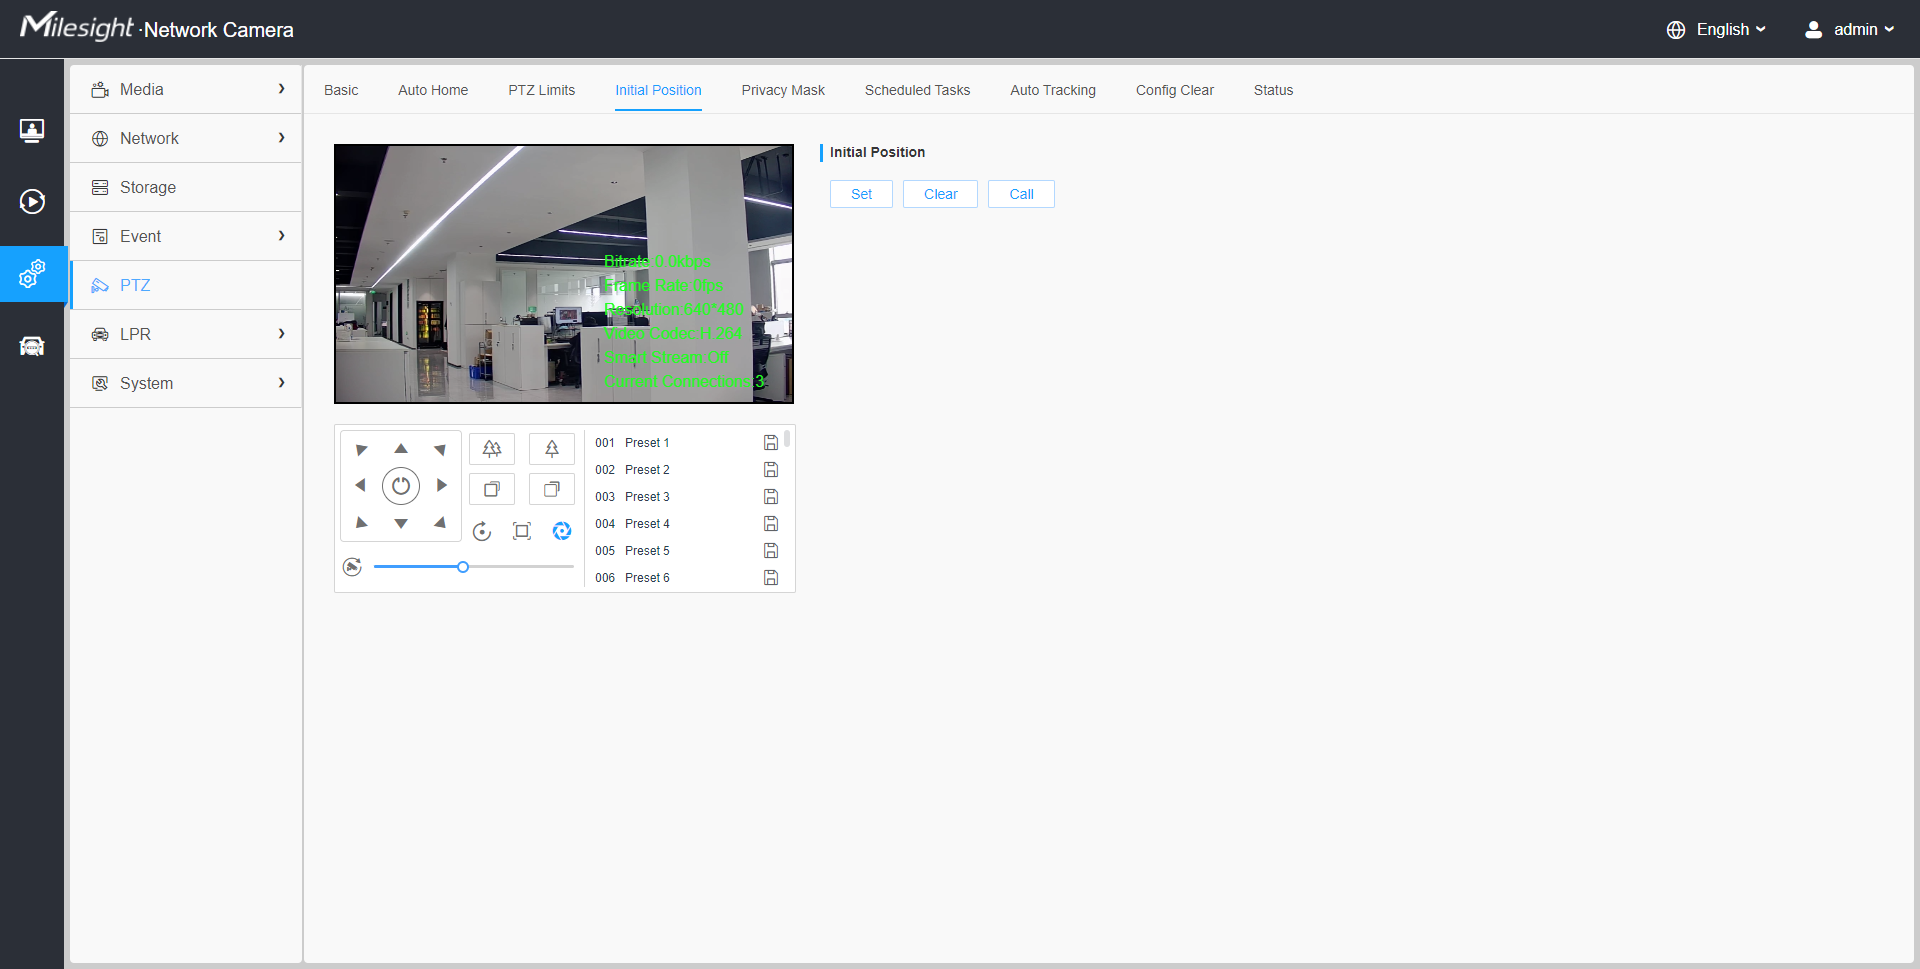1920x969 pixels.
Task: Save Preset 4 using its disk icon
Action: [771, 524]
